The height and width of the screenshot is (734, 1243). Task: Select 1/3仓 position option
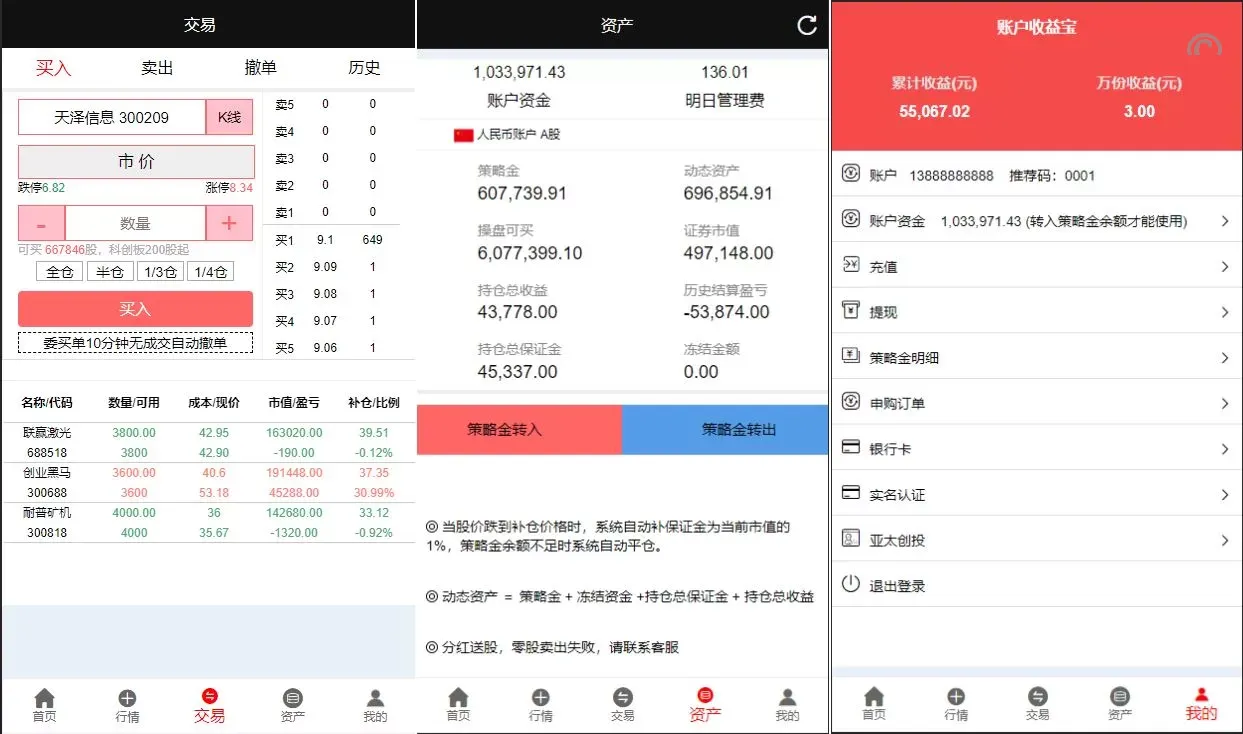[160, 272]
